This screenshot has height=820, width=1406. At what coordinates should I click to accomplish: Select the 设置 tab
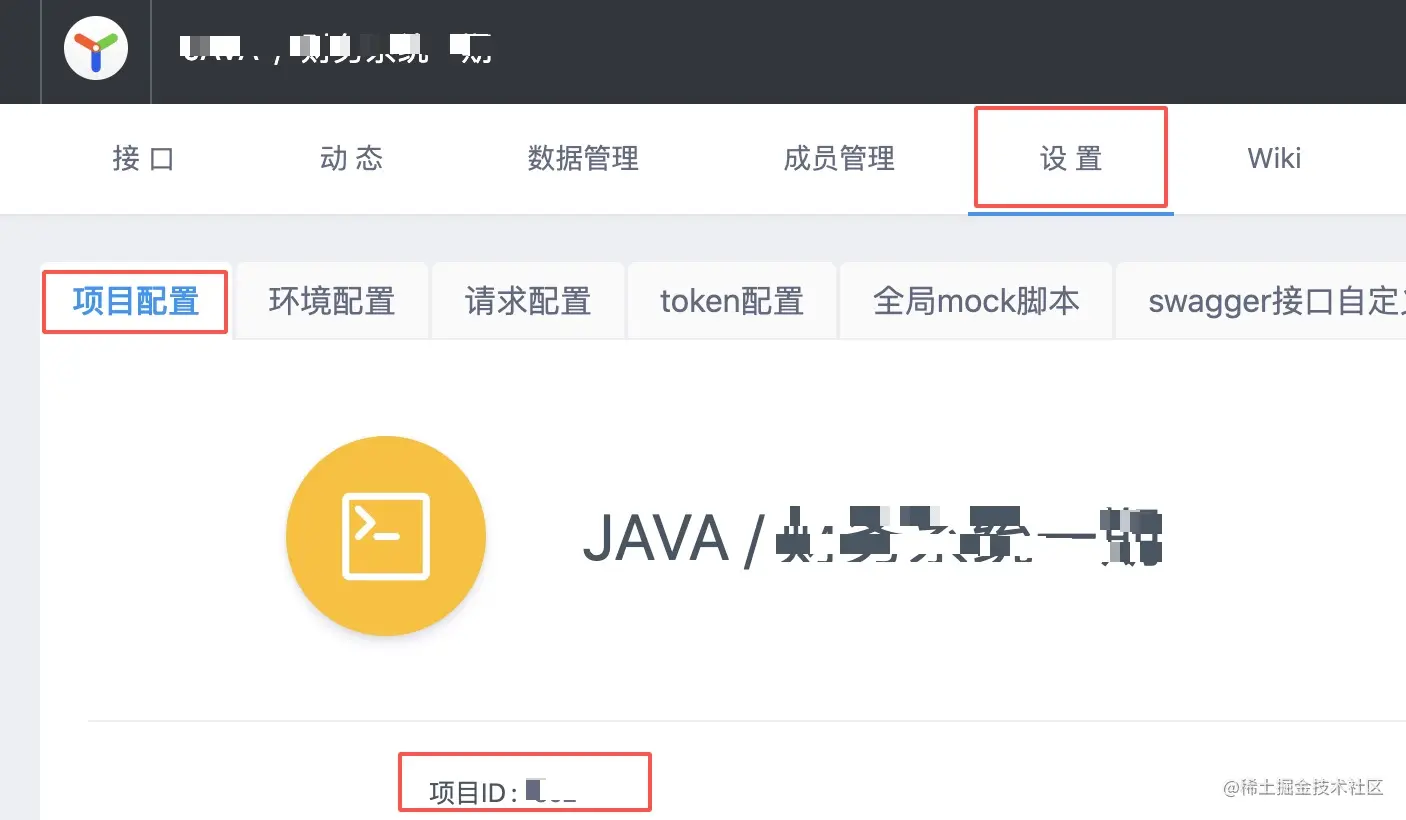coord(1069,158)
